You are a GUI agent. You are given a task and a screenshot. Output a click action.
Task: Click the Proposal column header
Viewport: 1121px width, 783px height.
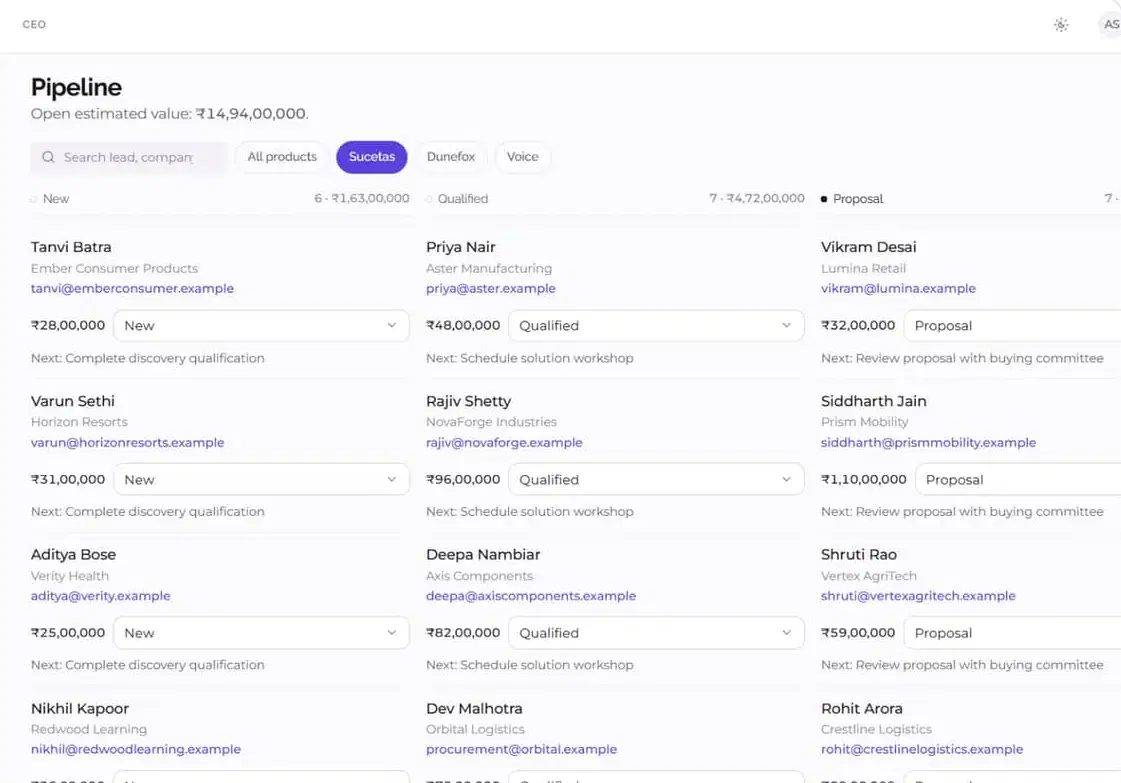pos(858,199)
